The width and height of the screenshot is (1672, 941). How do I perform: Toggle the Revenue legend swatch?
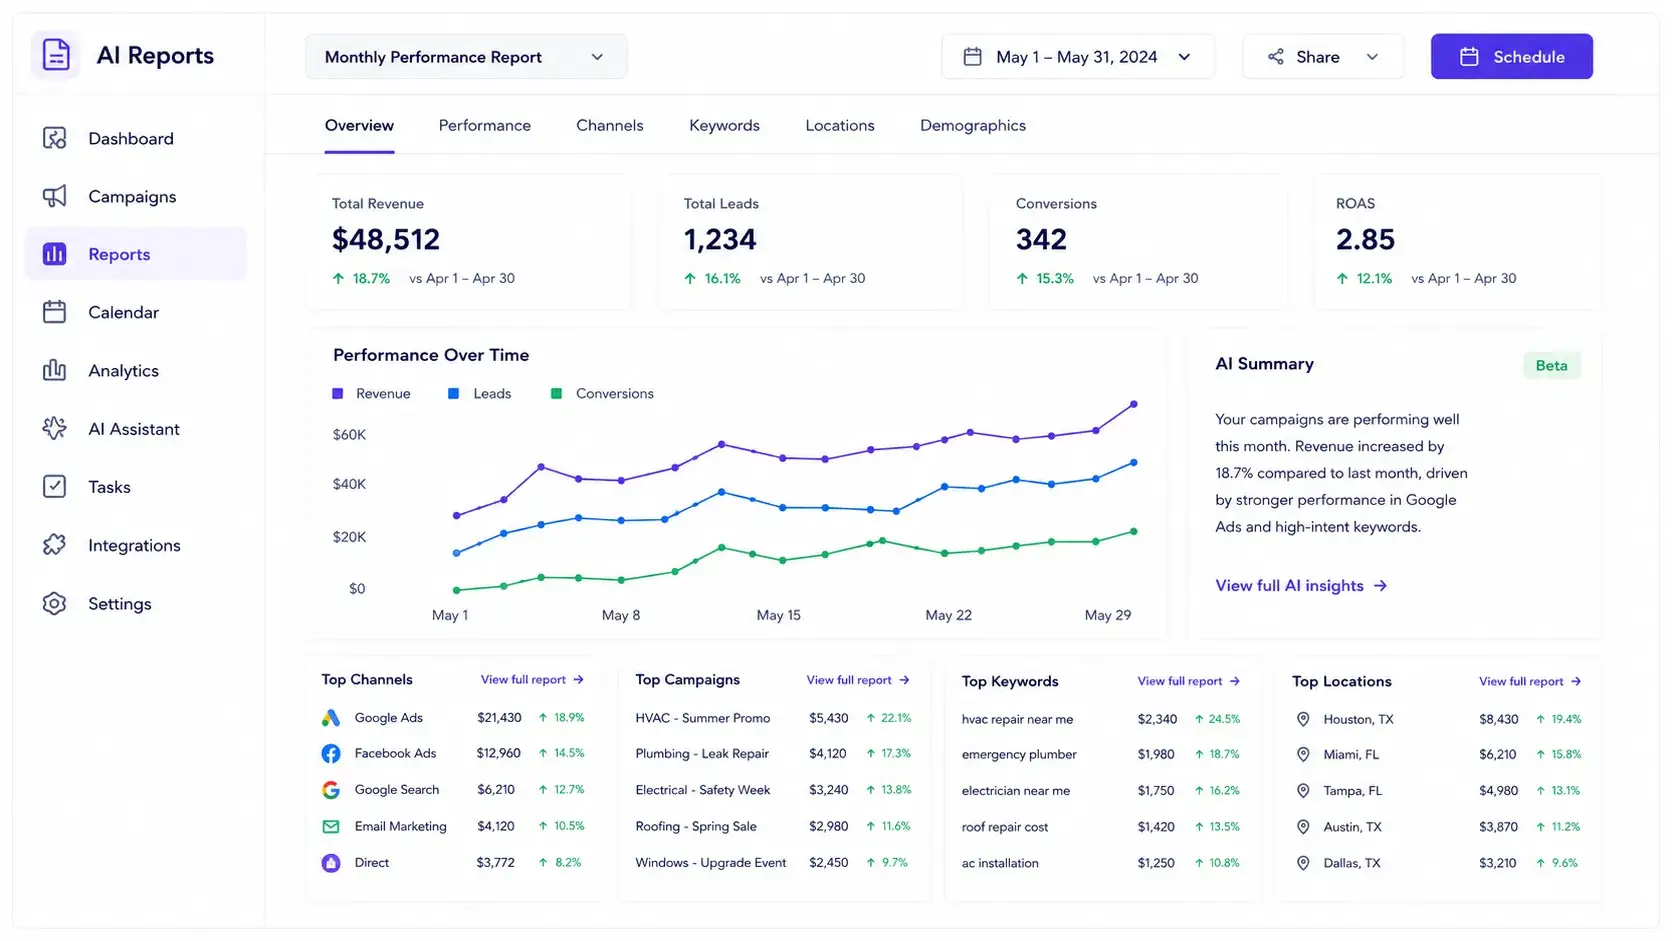[338, 394]
